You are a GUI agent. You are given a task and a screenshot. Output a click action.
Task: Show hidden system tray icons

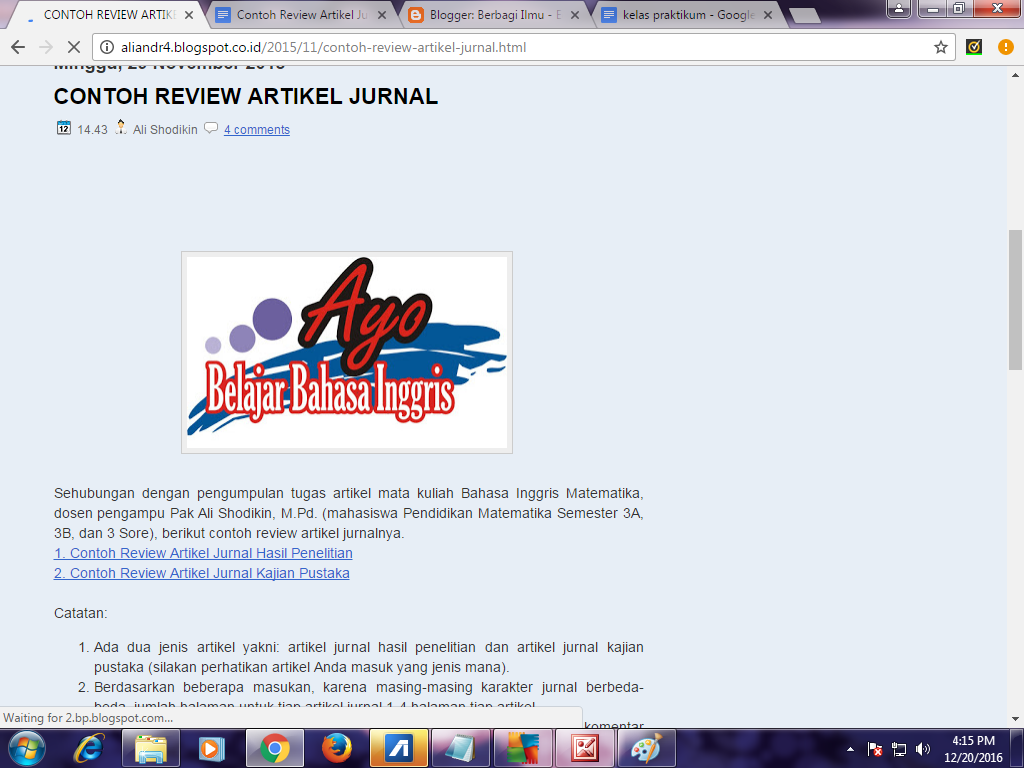point(850,749)
